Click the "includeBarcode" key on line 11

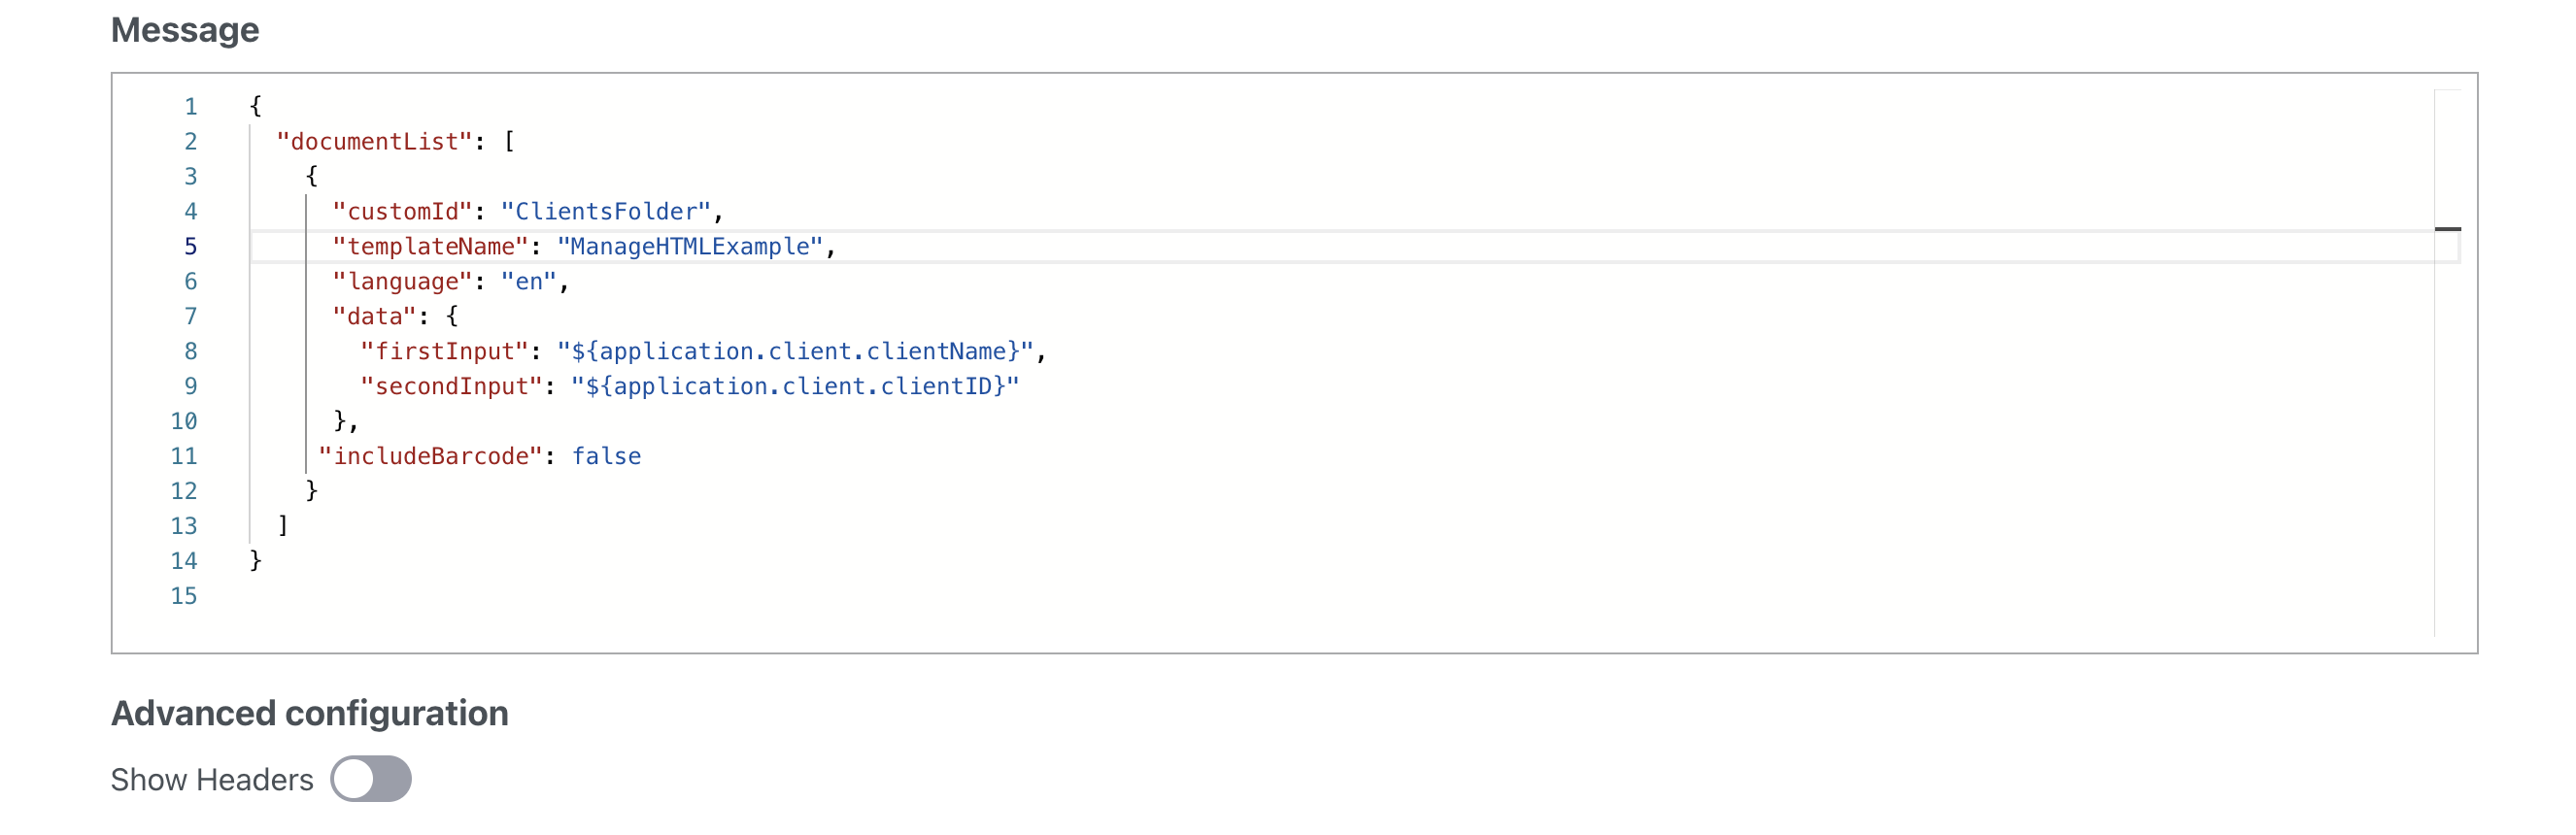click(430, 456)
